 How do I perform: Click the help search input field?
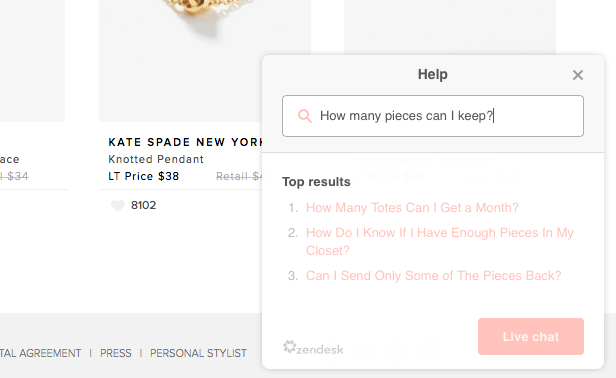[x=433, y=116]
